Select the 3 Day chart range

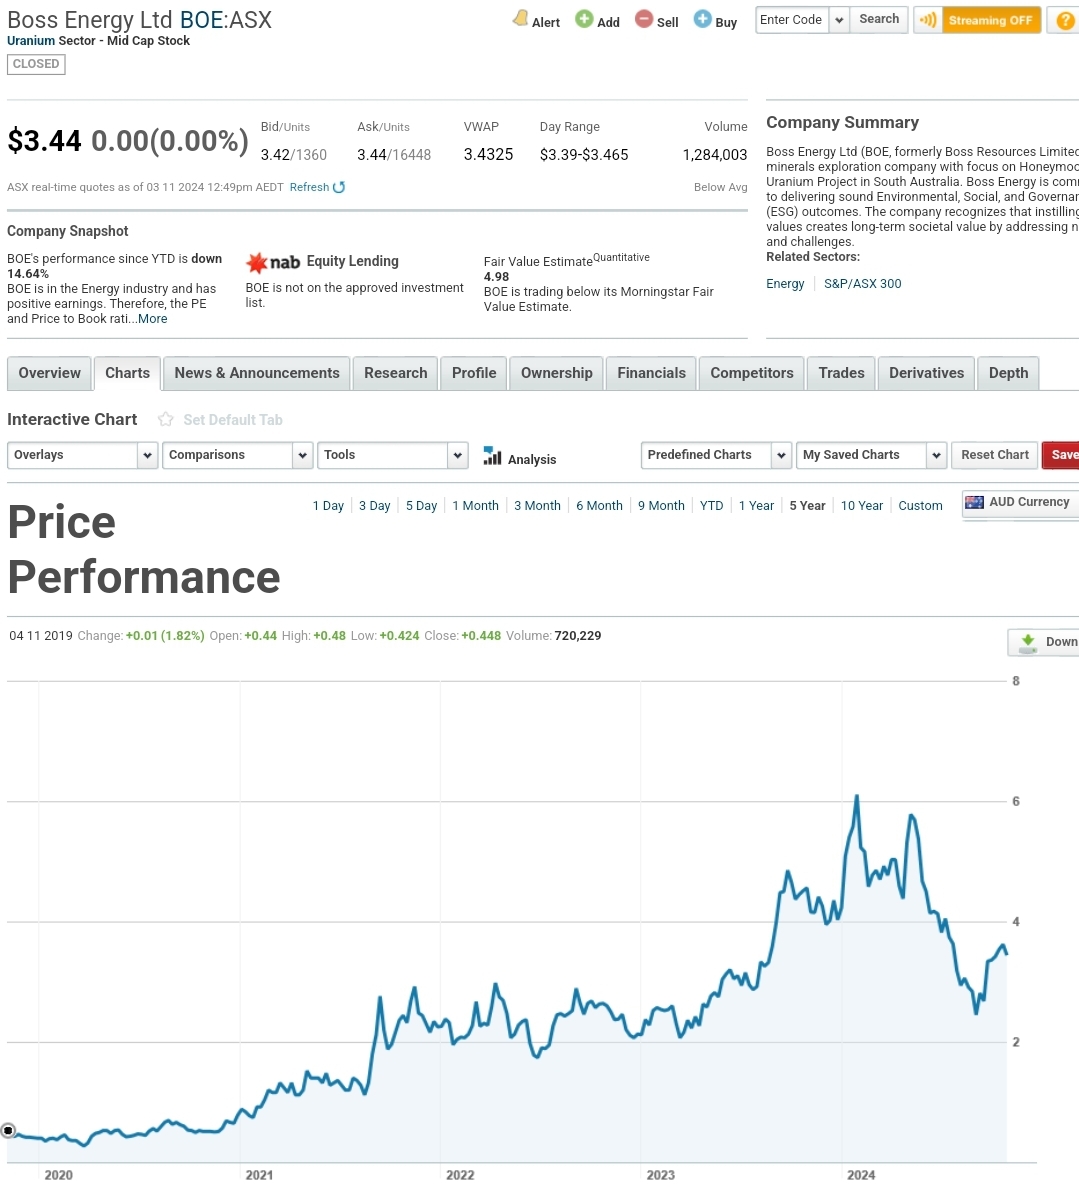click(374, 505)
